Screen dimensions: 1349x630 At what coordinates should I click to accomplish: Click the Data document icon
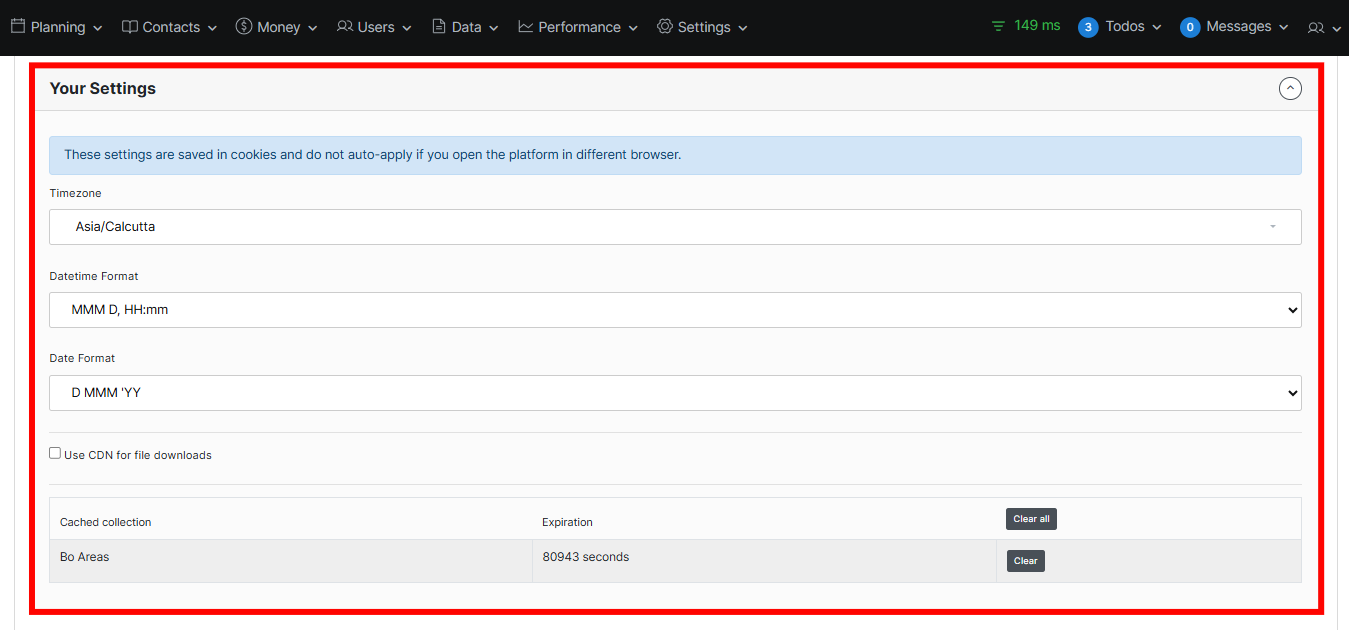pyautogui.click(x=439, y=27)
